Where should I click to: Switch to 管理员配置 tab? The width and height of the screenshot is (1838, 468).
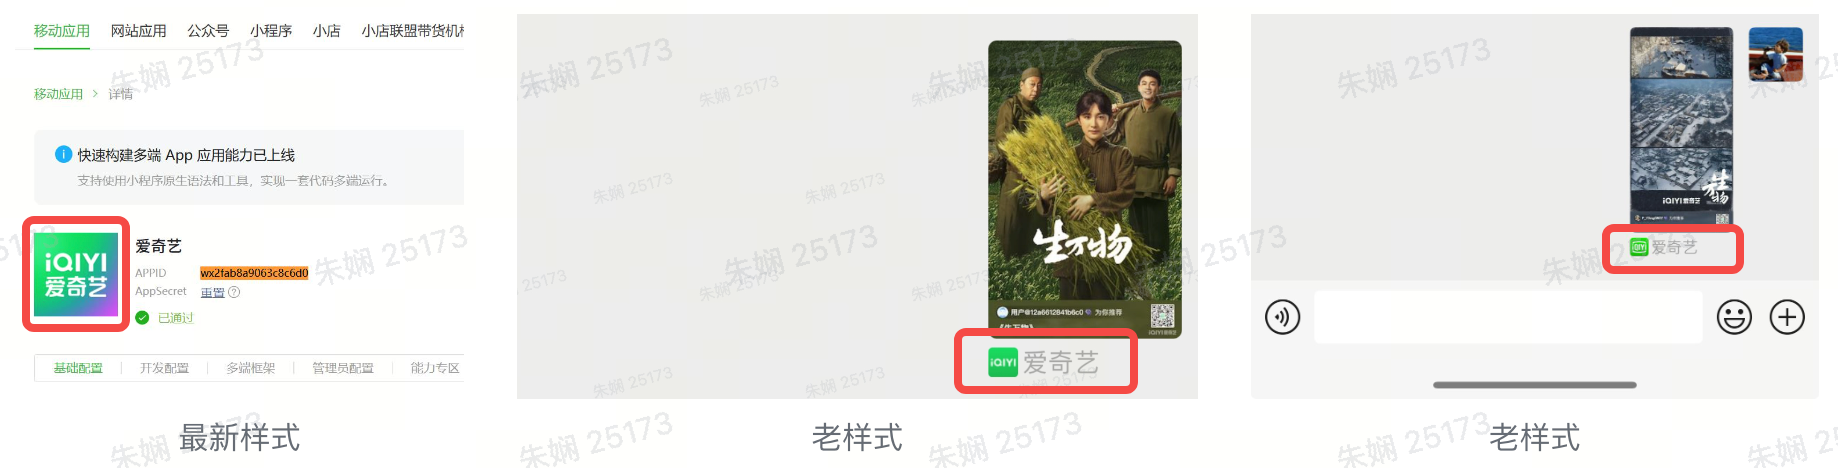(343, 368)
